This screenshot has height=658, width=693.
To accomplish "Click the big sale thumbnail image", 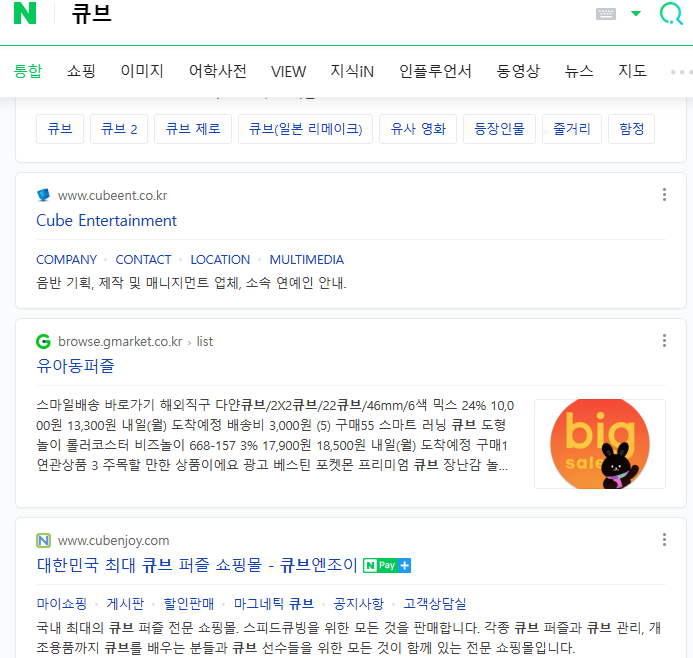I will (x=600, y=444).
